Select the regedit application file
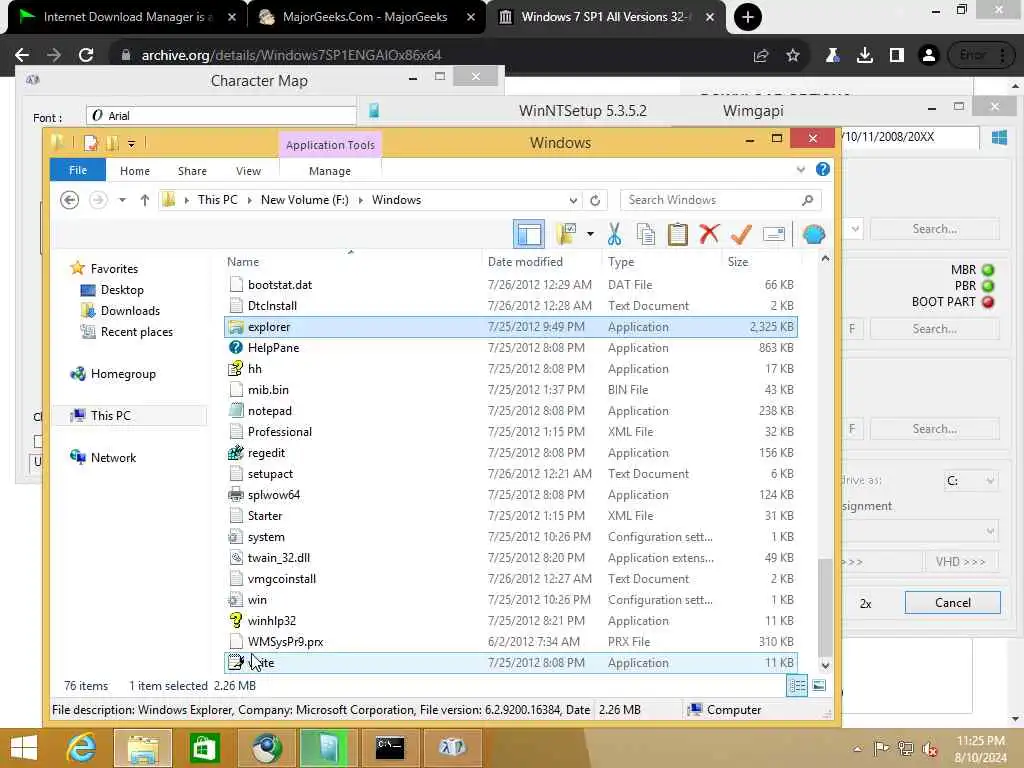Image resolution: width=1024 pixels, height=768 pixels. pos(511,453)
